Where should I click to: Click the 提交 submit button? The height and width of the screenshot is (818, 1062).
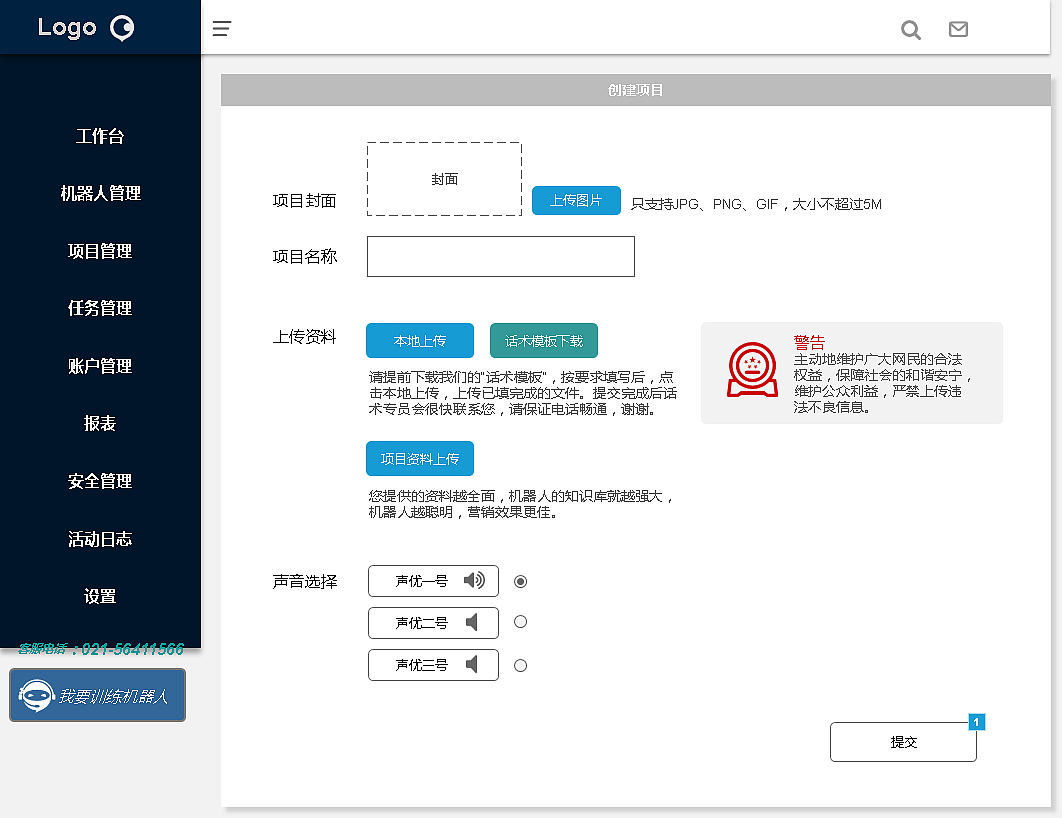coord(902,742)
